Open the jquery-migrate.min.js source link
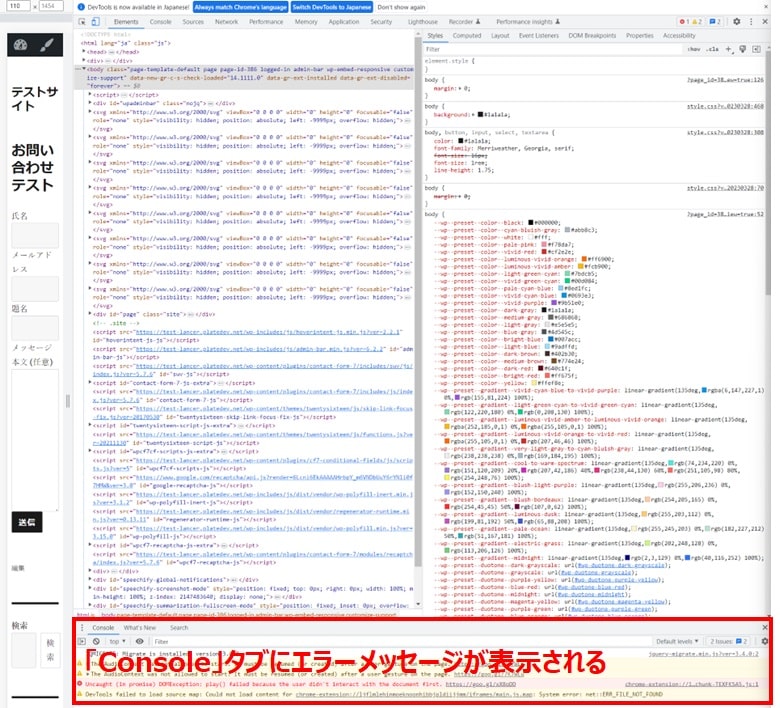The width and height of the screenshot is (780, 708). [704, 654]
